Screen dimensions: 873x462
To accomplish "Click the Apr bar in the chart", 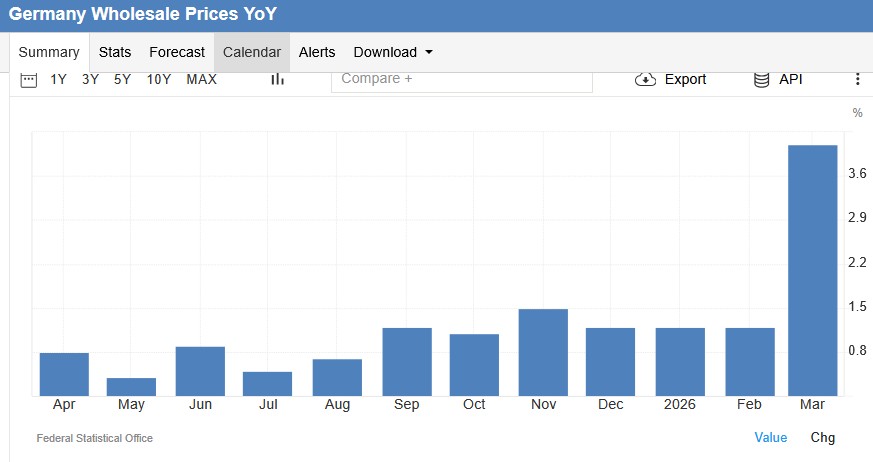I will (64, 374).
